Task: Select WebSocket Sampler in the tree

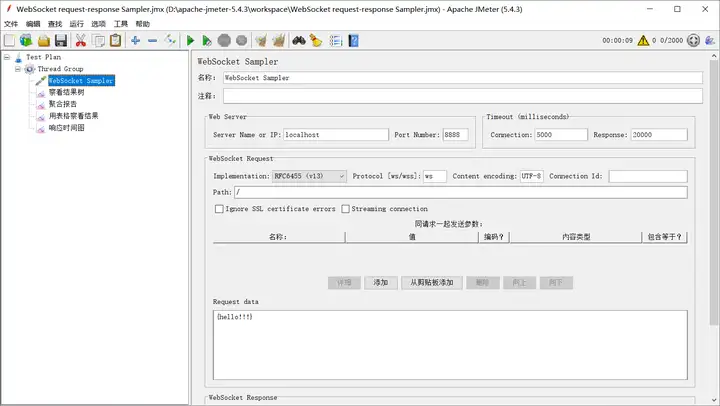Action: click(x=81, y=81)
